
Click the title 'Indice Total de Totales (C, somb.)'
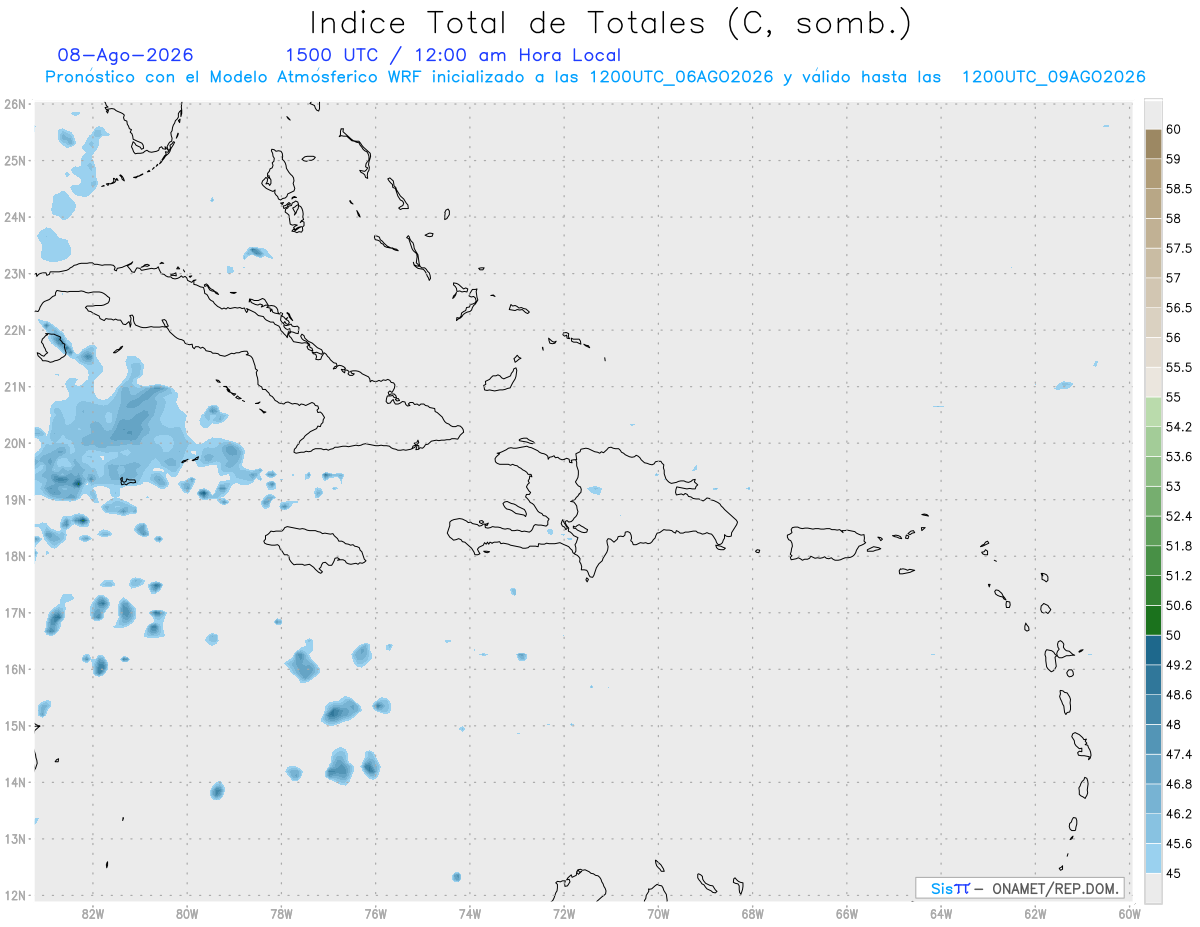coord(610,23)
